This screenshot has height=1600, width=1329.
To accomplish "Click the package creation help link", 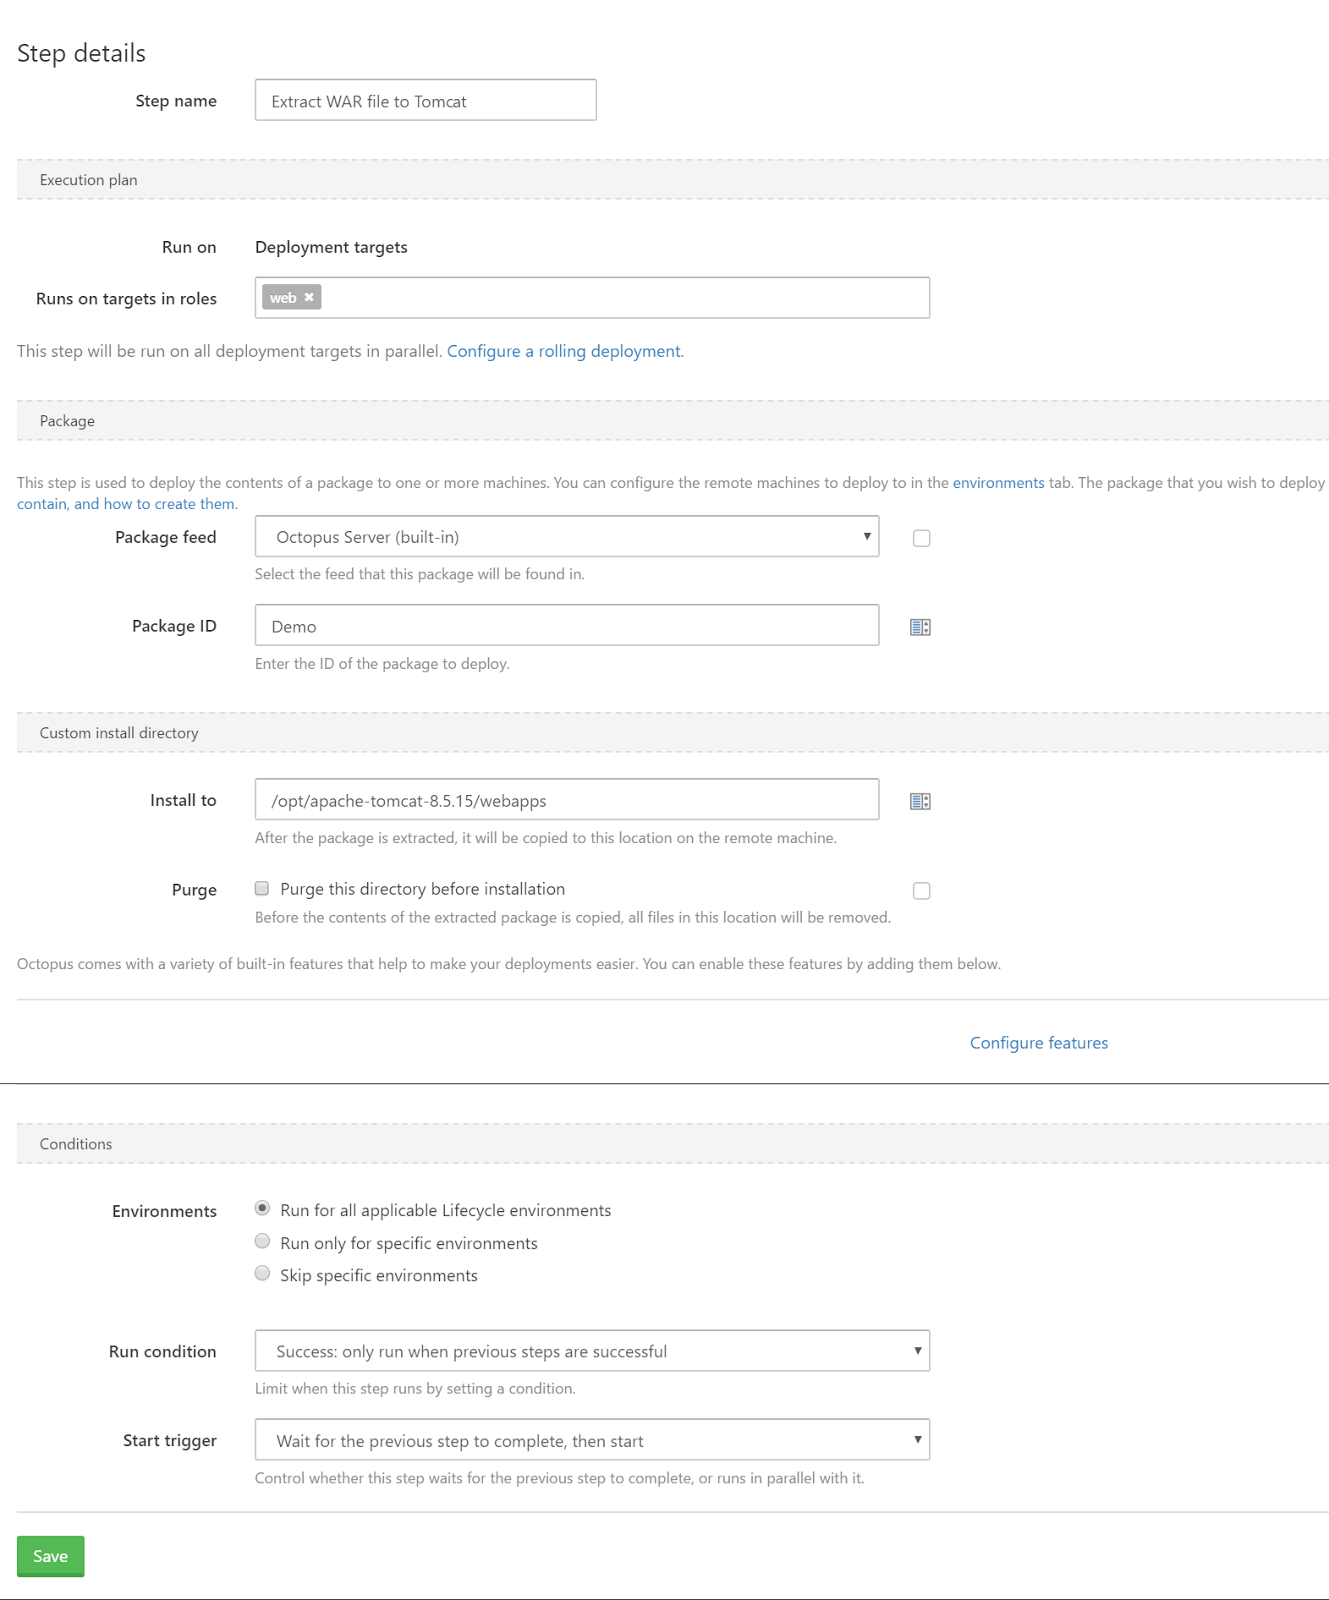I will coord(126,503).
